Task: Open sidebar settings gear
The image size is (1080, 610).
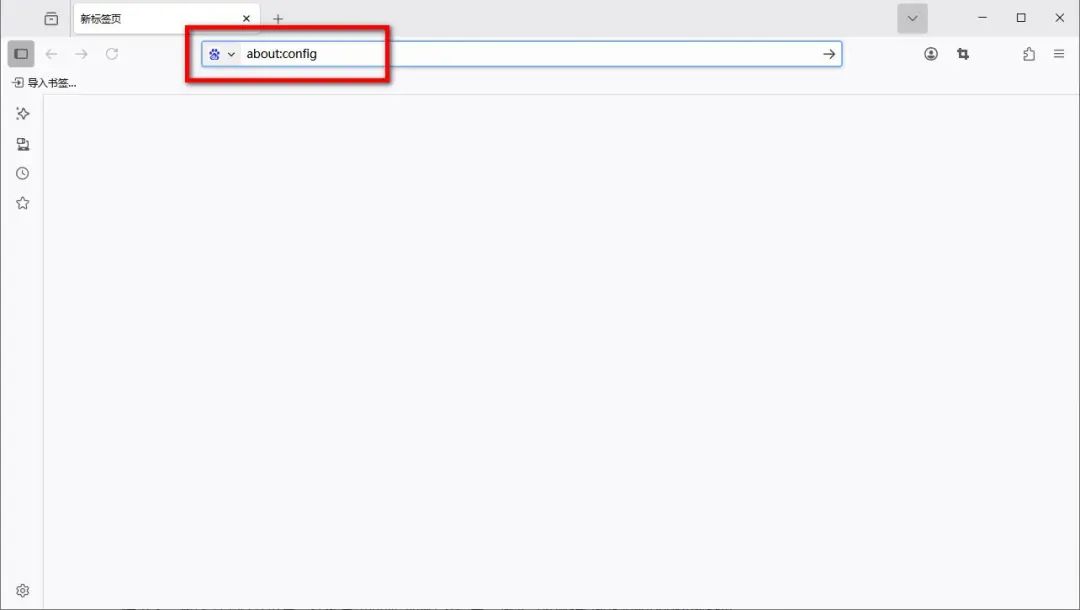Action: [x=23, y=591]
